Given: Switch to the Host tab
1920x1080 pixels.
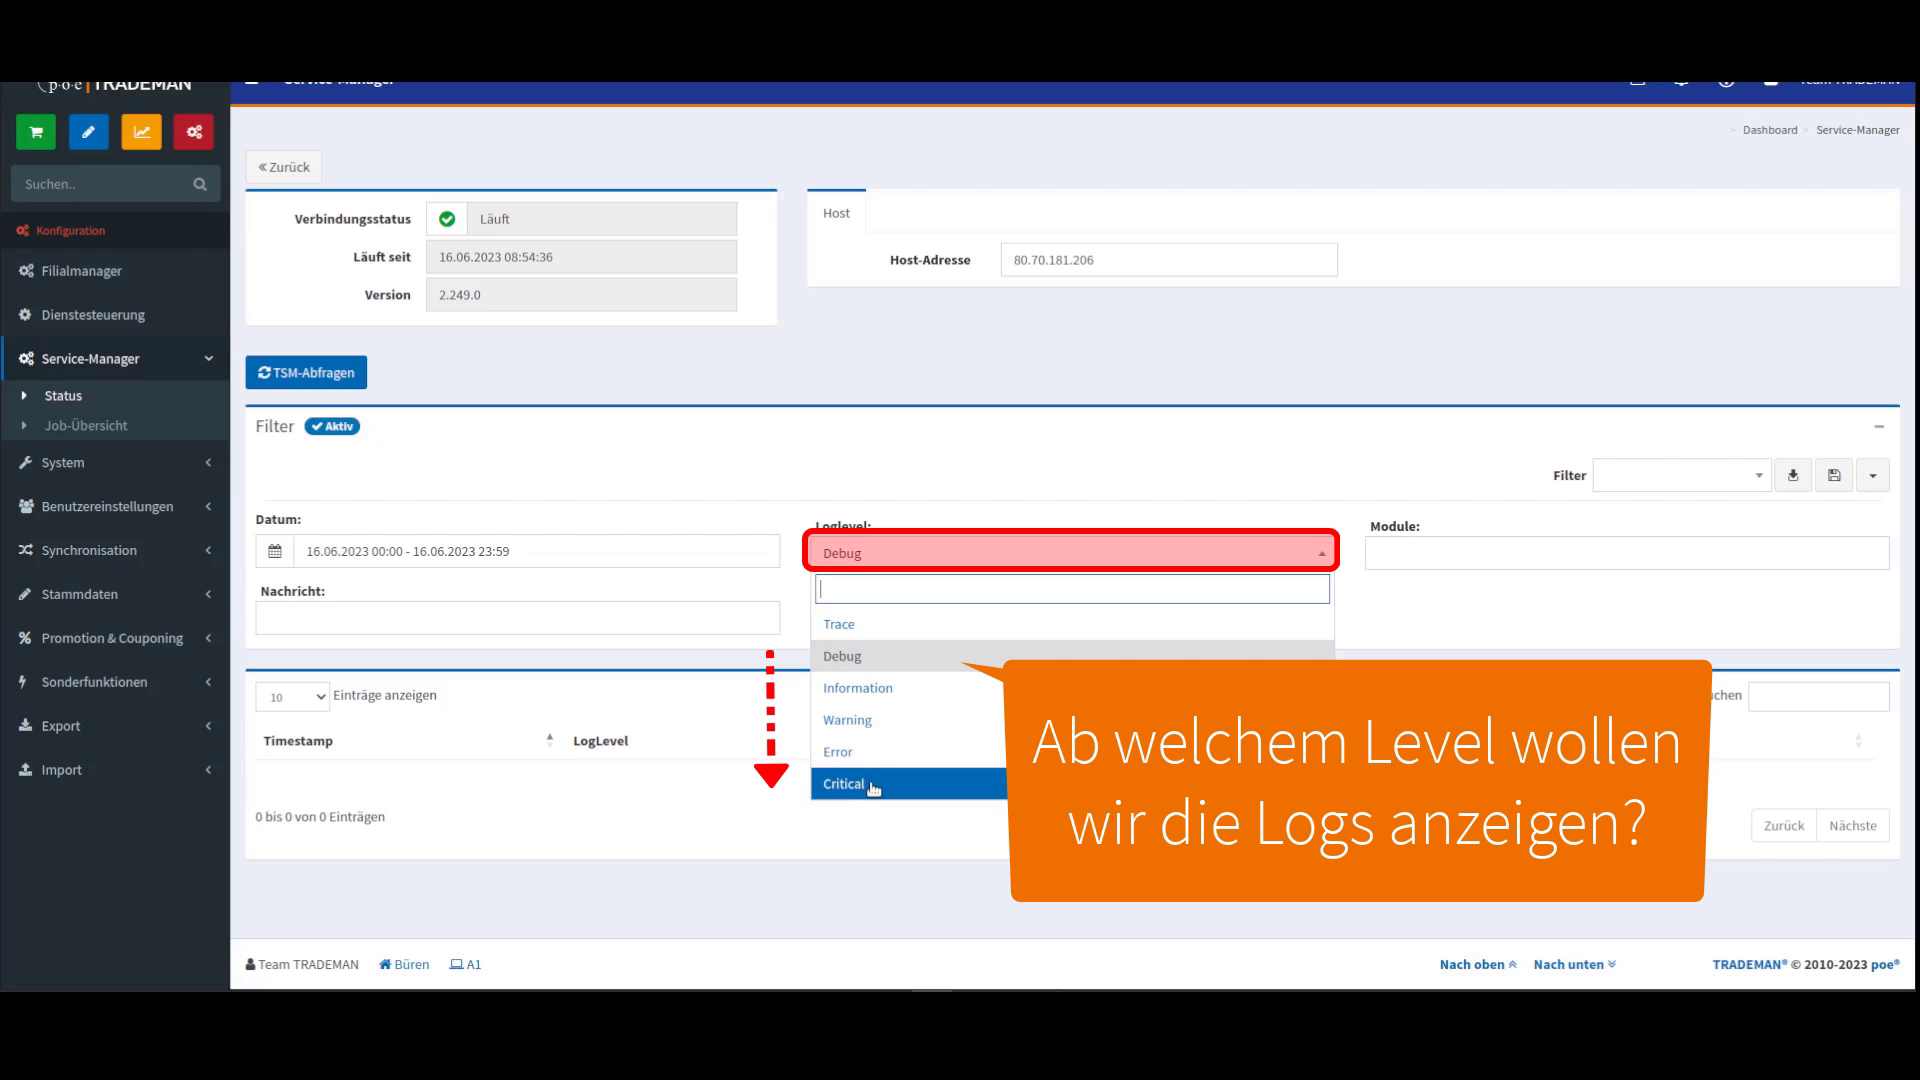Looking at the screenshot, I should [836, 213].
